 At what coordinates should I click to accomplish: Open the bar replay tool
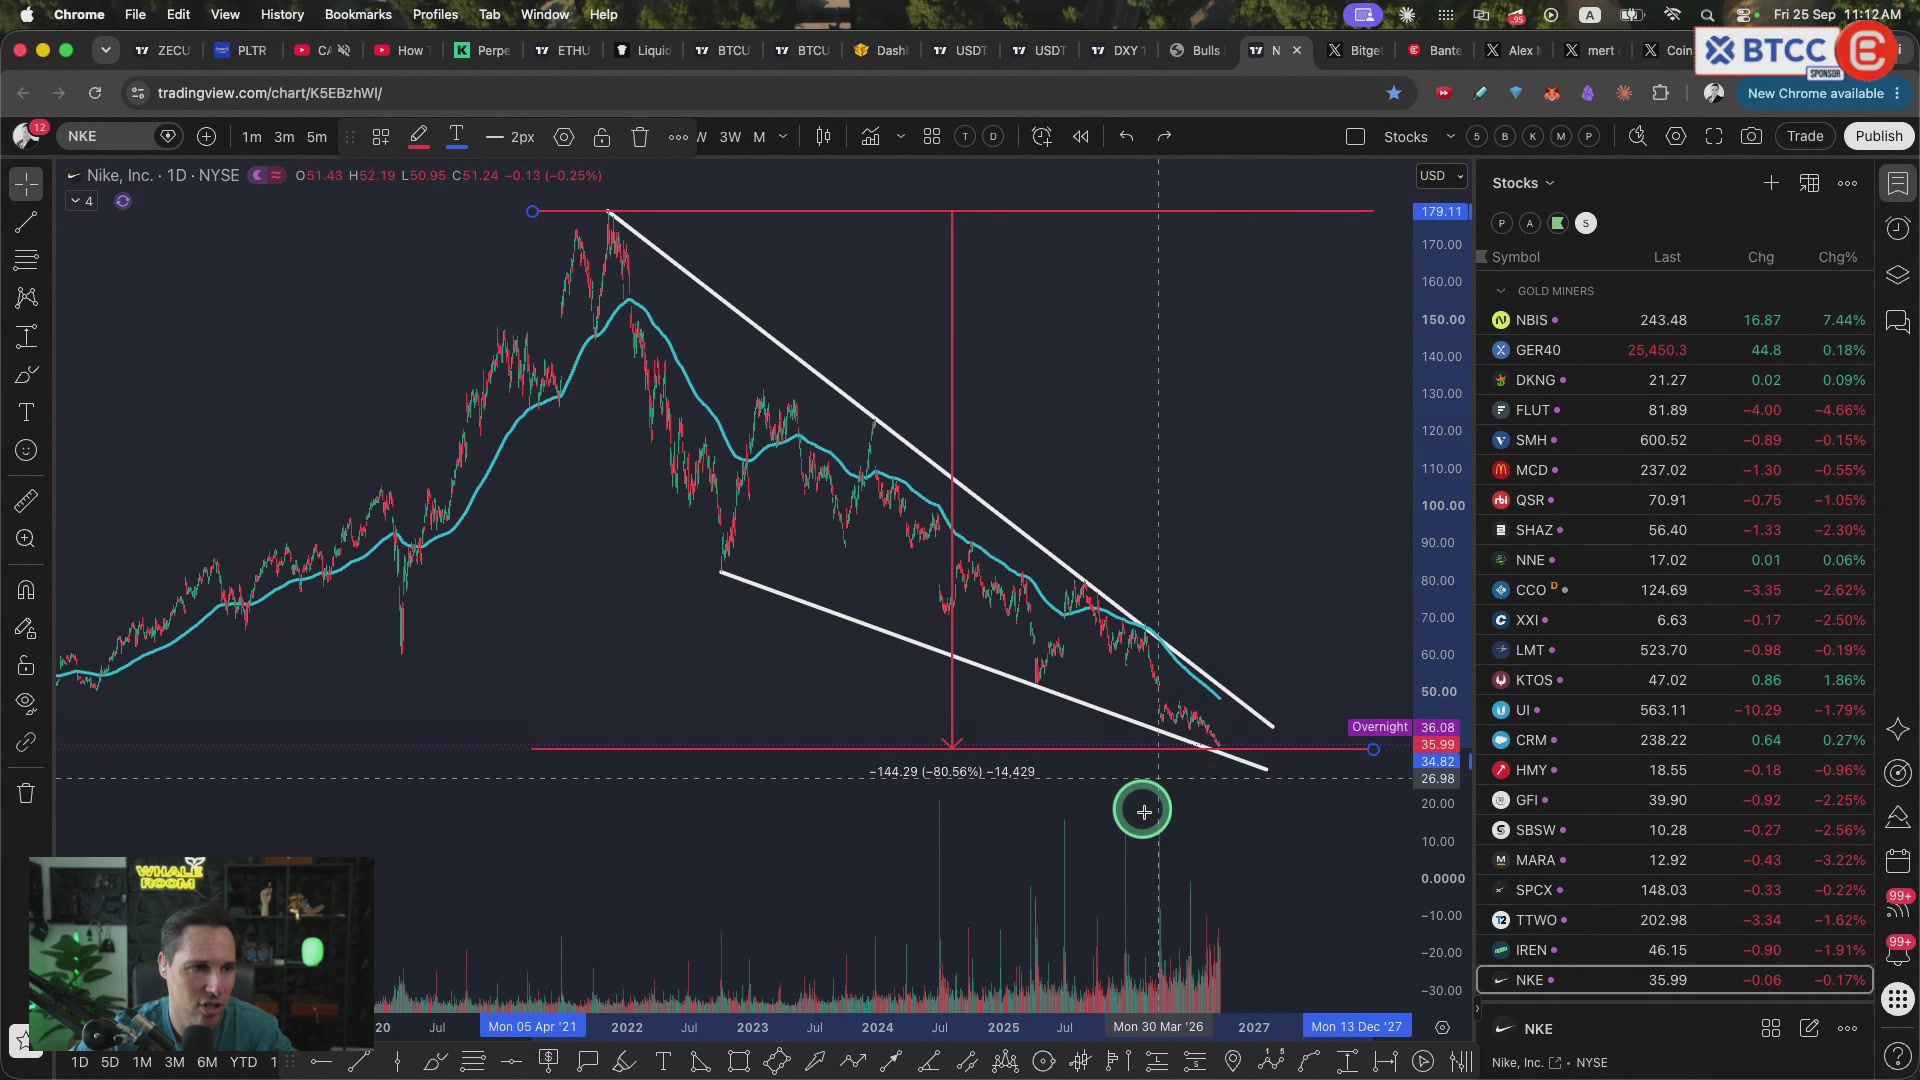click(x=1081, y=137)
